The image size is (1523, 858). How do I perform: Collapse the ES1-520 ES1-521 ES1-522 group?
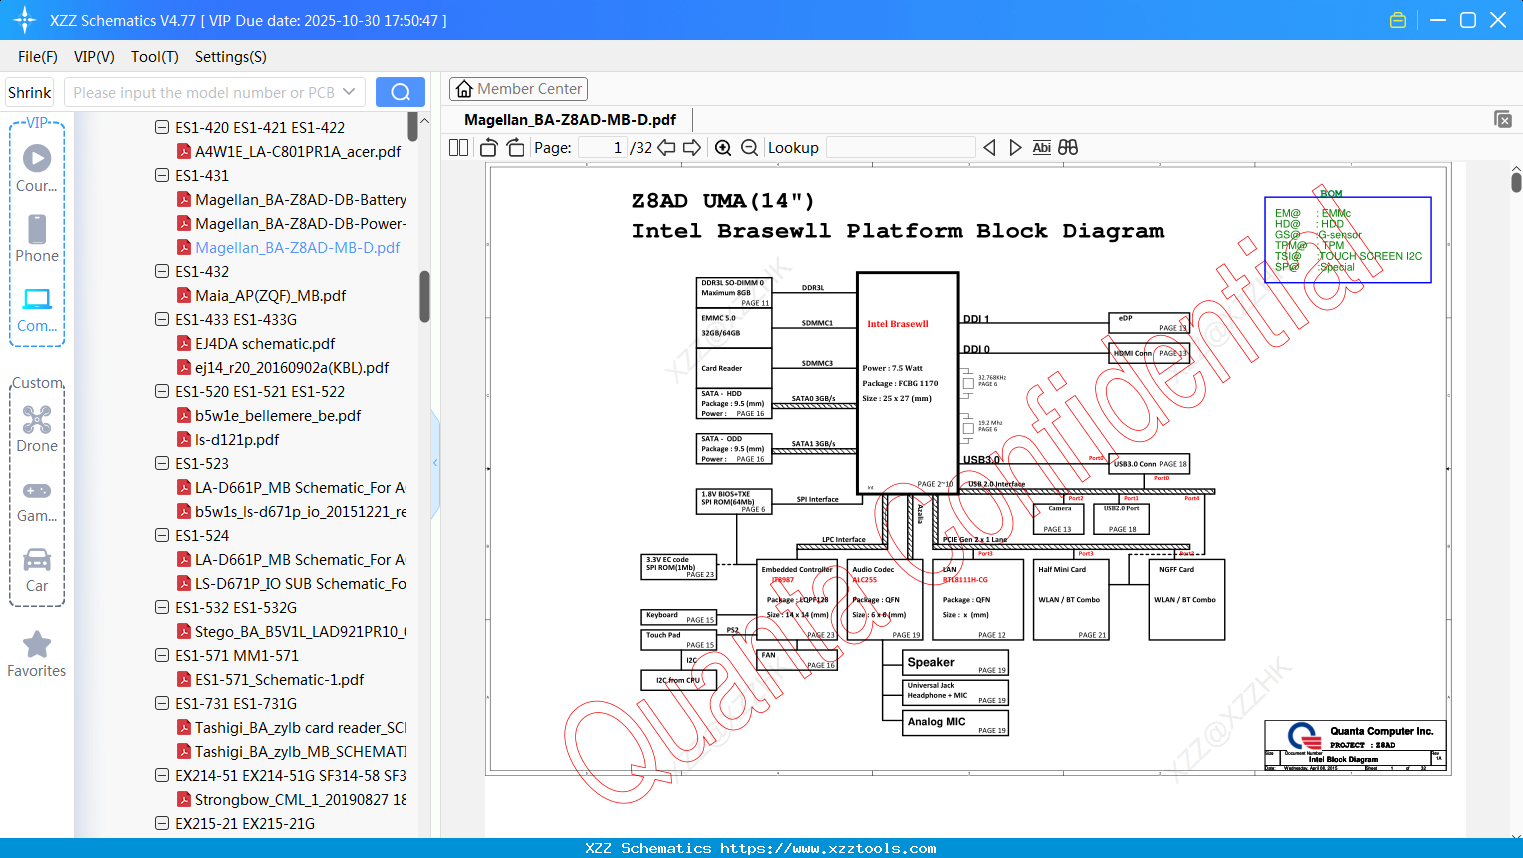click(162, 391)
